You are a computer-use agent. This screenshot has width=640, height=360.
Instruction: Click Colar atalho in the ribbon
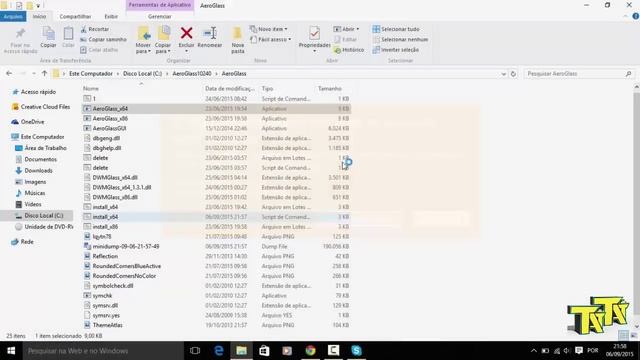point(99,50)
